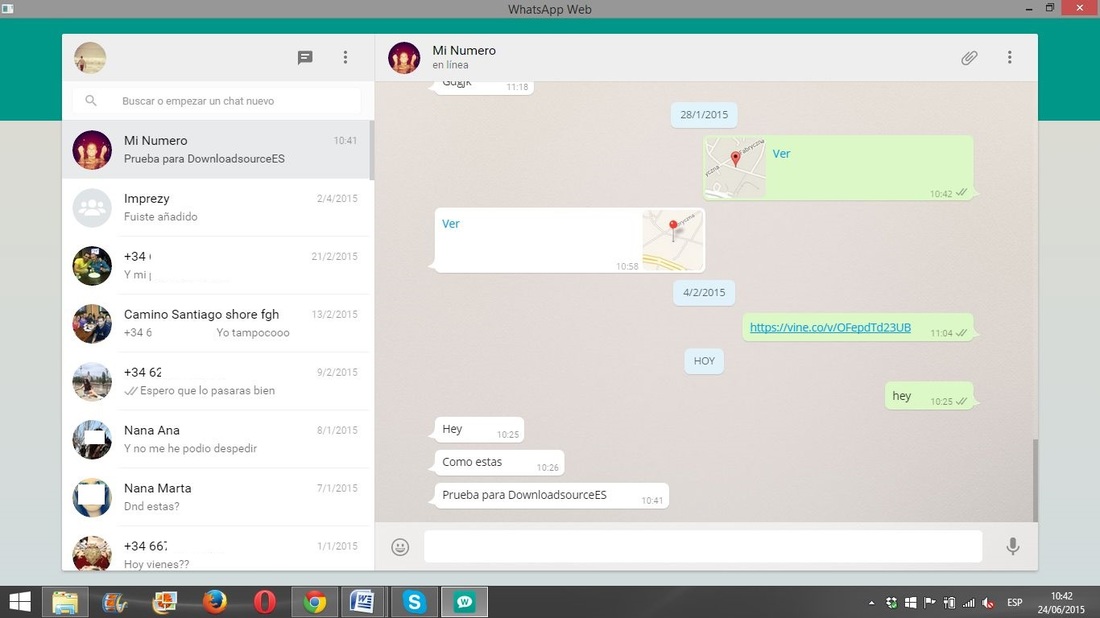Open the taskbar clock and date
This screenshot has height=618, width=1100.
click(x=1061, y=603)
